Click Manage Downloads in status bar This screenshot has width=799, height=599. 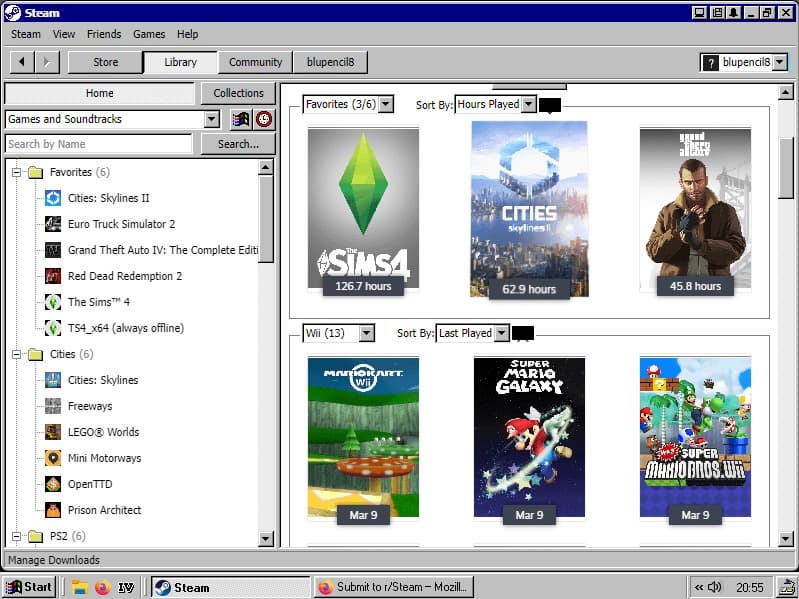[x=54, y=560]
